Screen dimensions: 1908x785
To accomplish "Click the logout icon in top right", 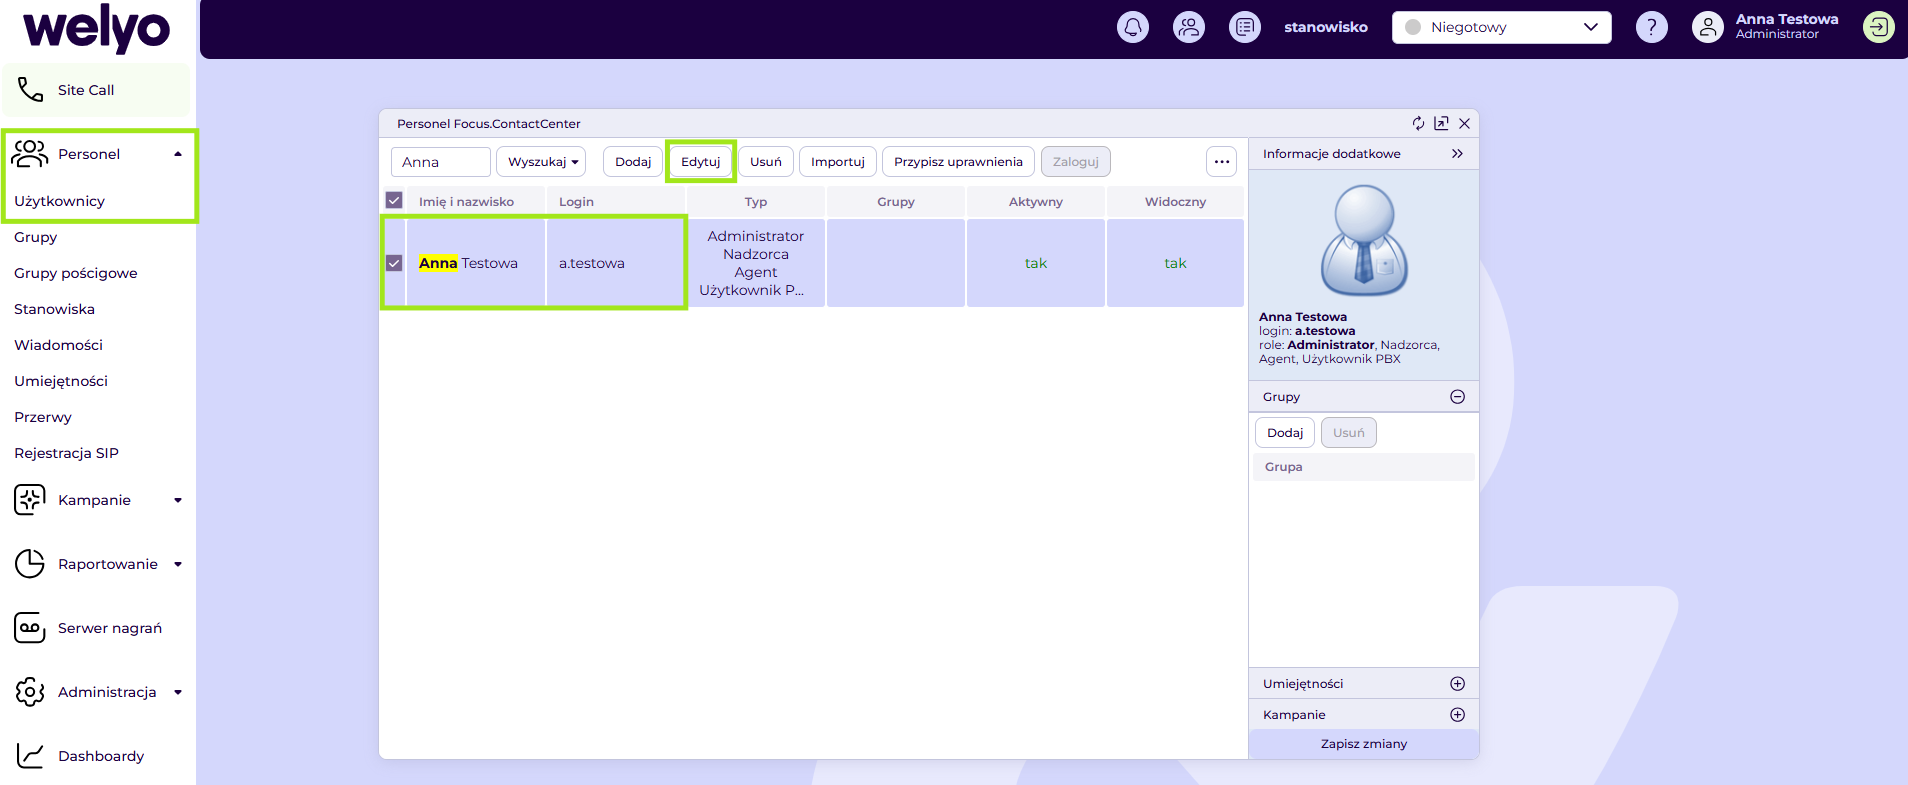I will click(x=1879, y=27).
